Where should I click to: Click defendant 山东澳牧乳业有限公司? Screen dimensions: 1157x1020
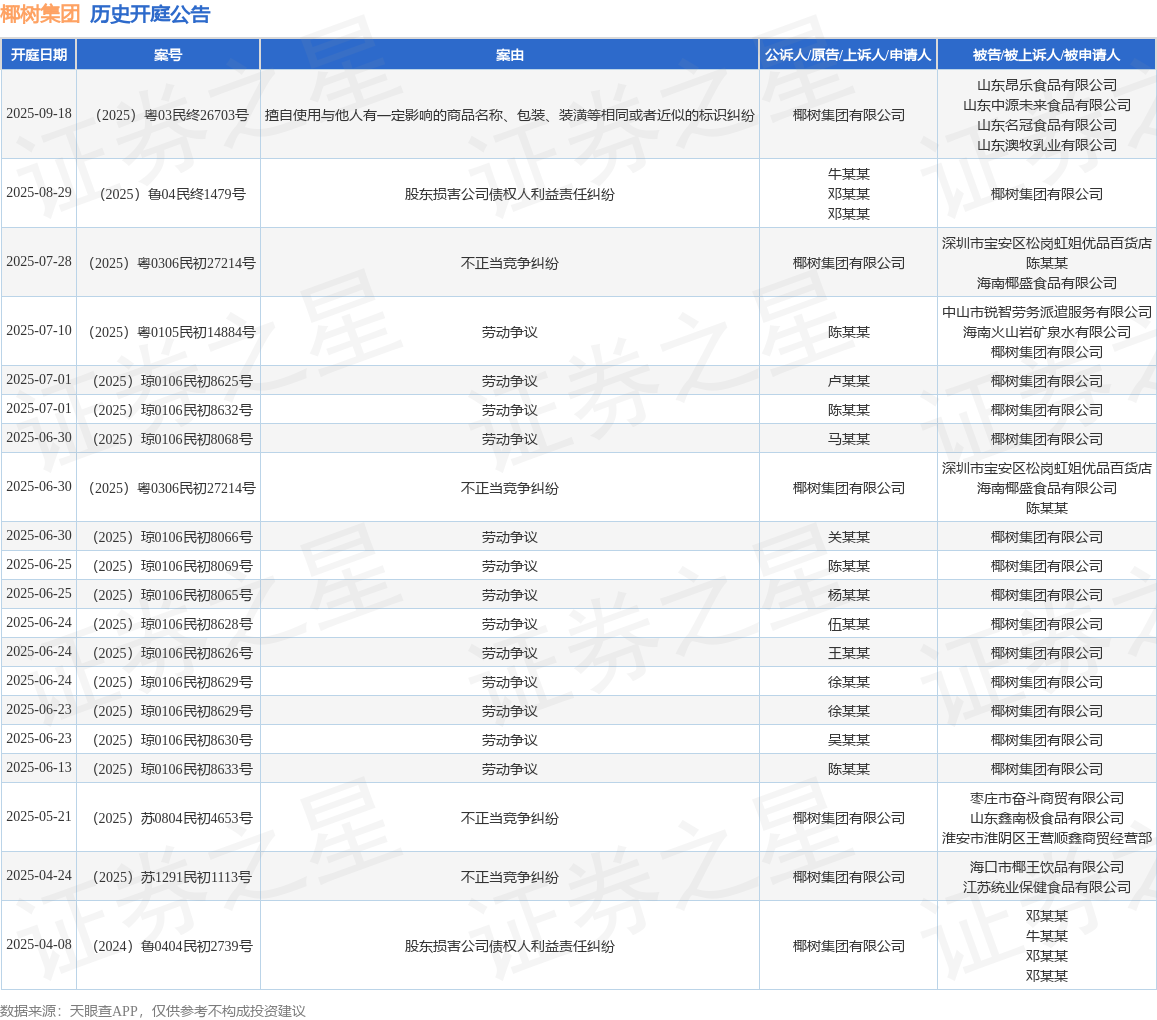(1046, 145)
